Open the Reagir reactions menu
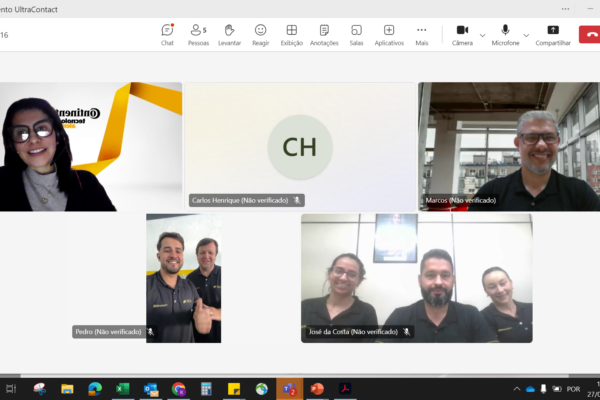600x400 pixels. click(x=260, y=34)
